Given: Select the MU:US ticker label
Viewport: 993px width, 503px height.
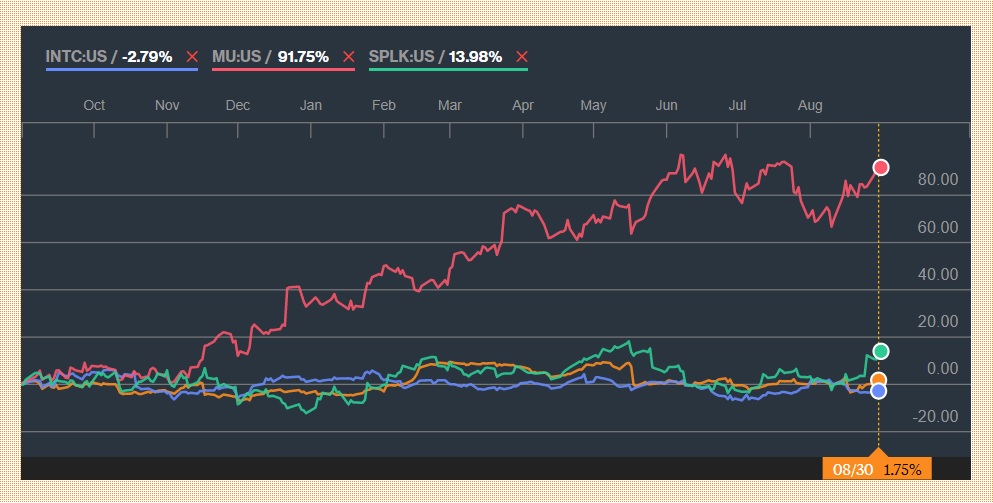Looking at the screenshot, I should point(236,56).
